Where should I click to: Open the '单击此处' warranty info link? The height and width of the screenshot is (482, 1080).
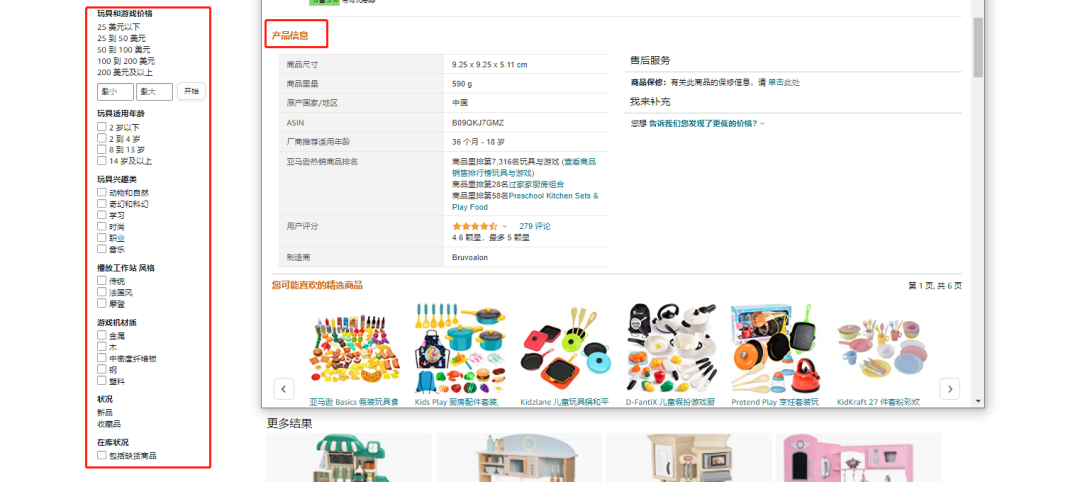coord(785,83)
